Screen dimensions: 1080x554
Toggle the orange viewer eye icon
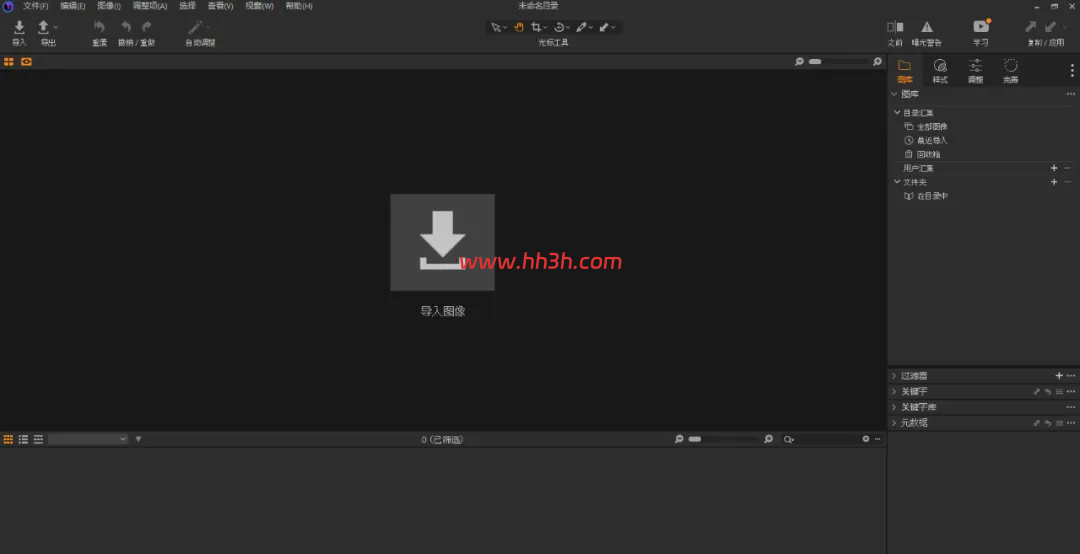click(26, 61)
